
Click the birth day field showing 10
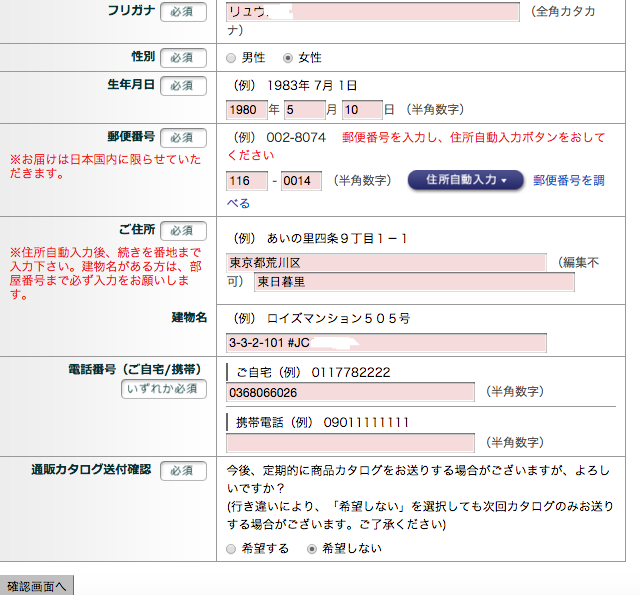tap(362, 110)
